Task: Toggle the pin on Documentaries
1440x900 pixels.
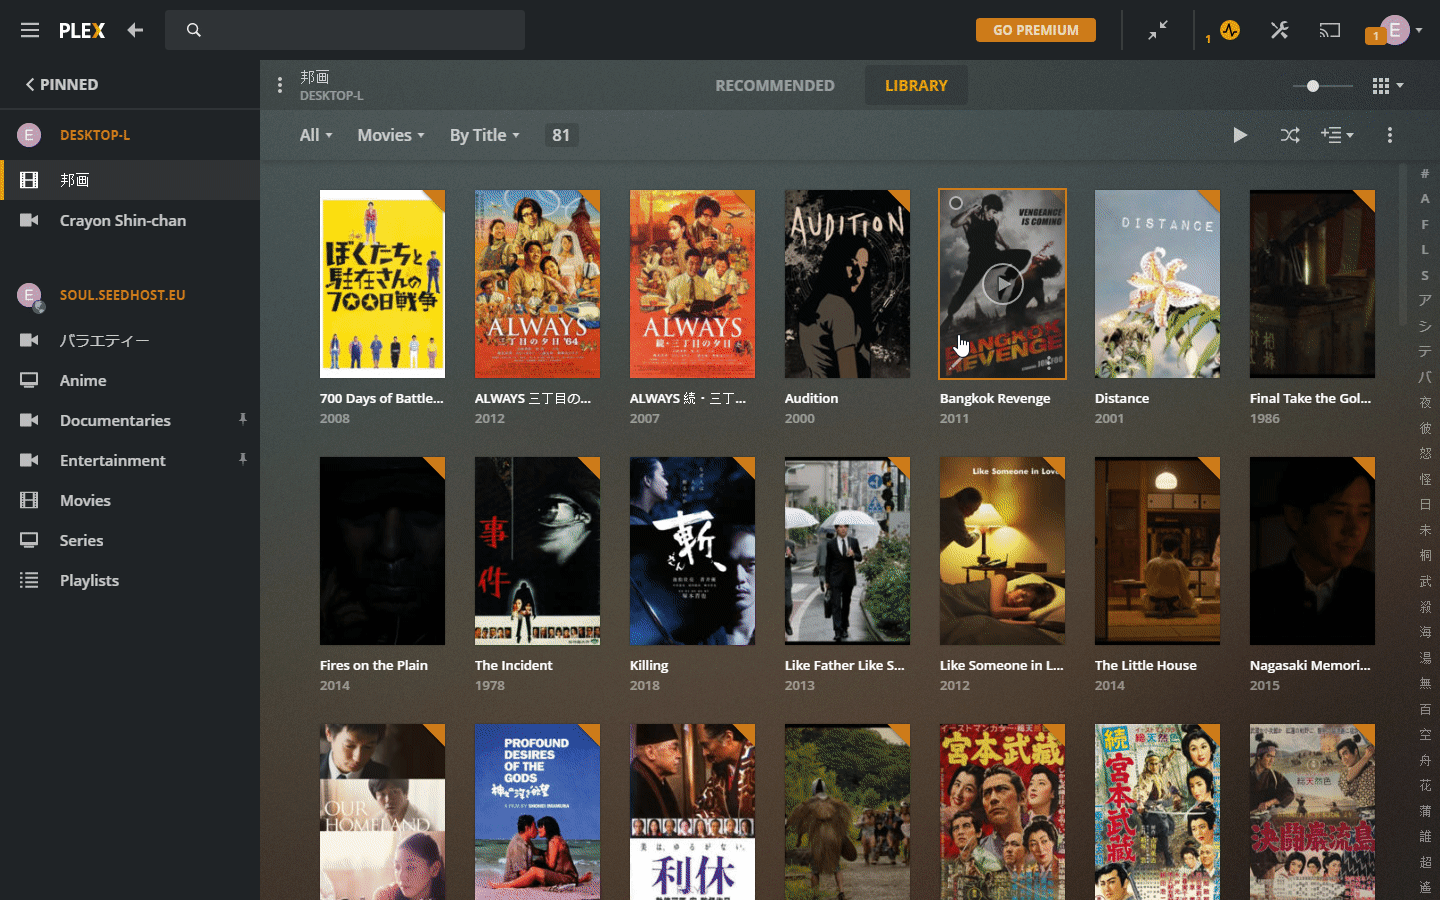Action: [x=243, y=419]
